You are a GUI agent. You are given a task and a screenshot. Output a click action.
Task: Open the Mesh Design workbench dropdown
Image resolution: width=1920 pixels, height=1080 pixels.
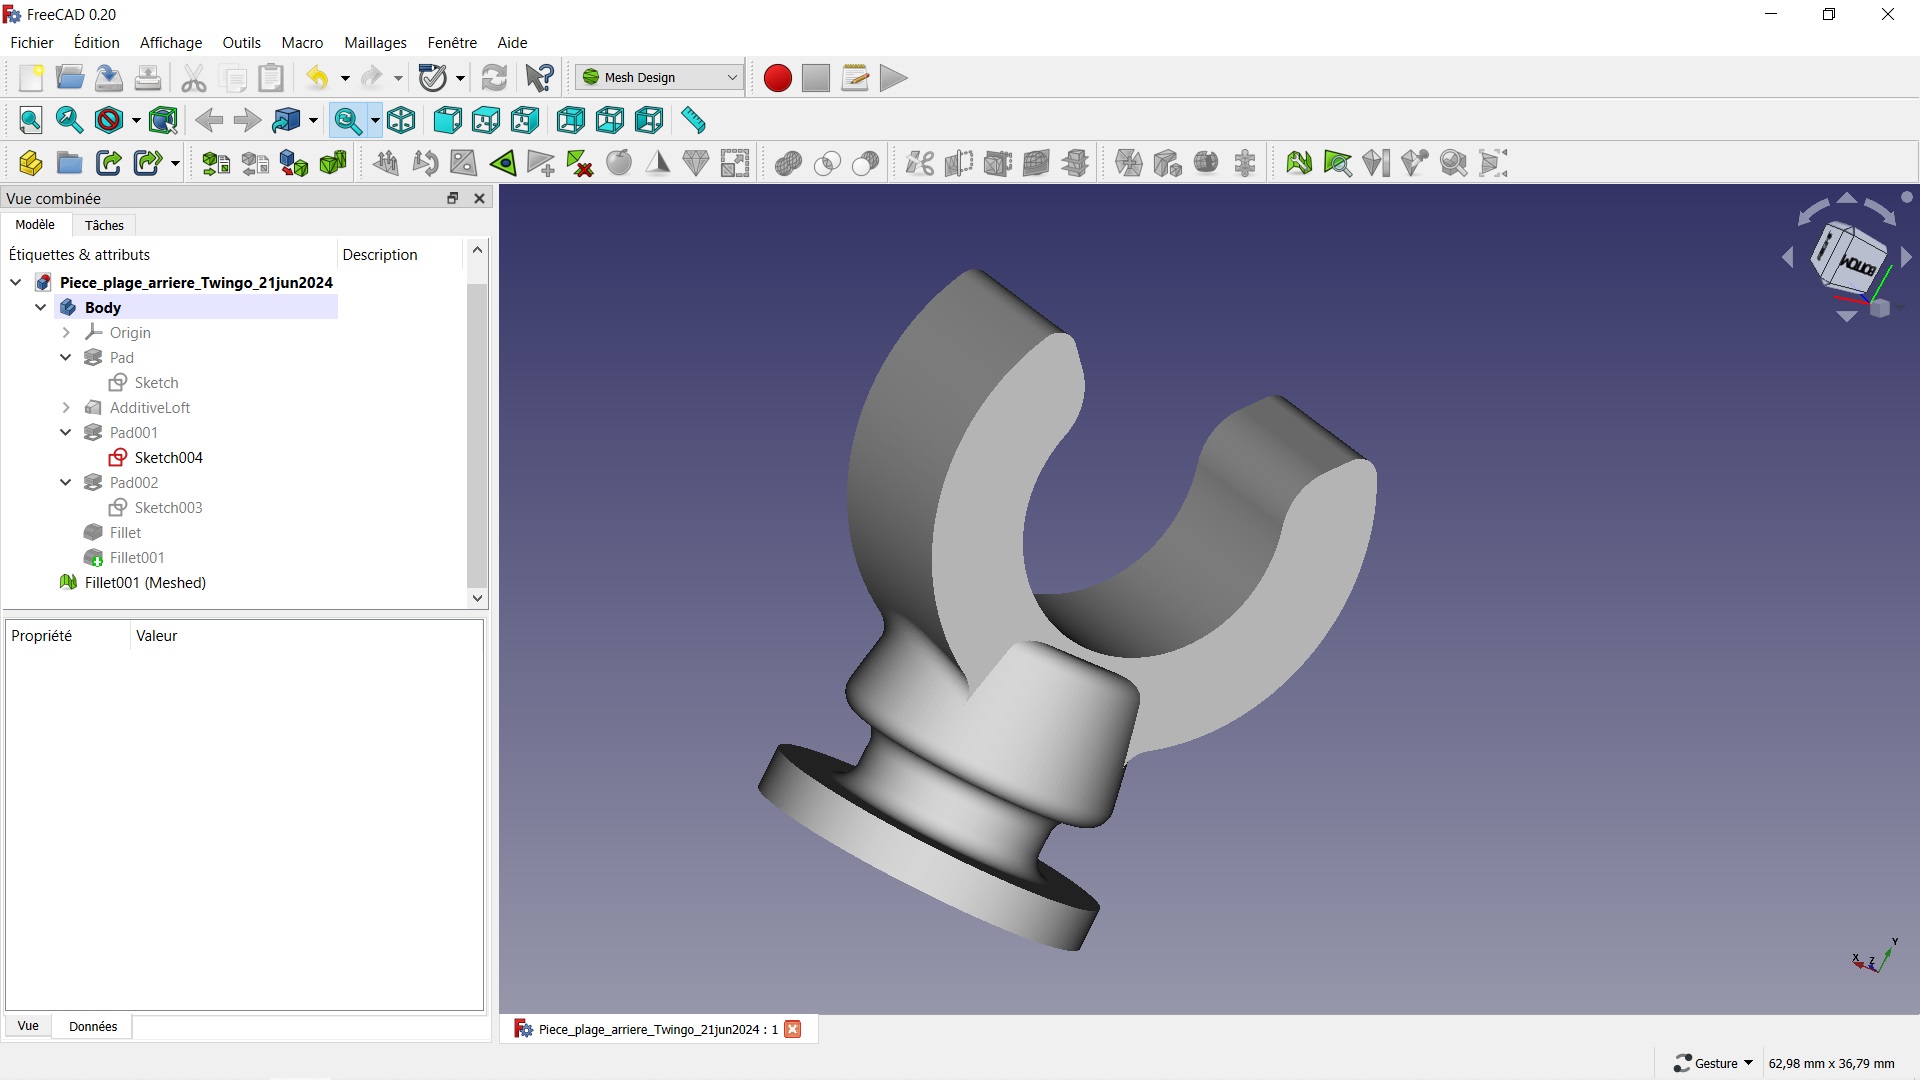pos(659,78)
